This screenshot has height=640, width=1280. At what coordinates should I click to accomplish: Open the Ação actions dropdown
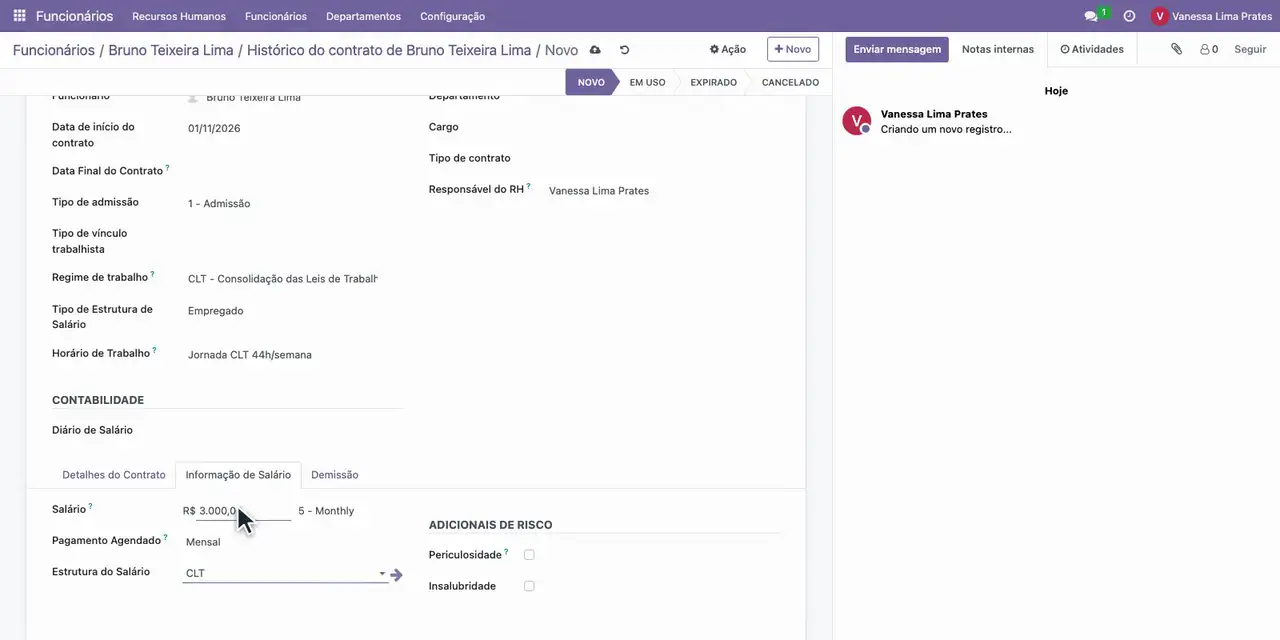click(728, 49)
